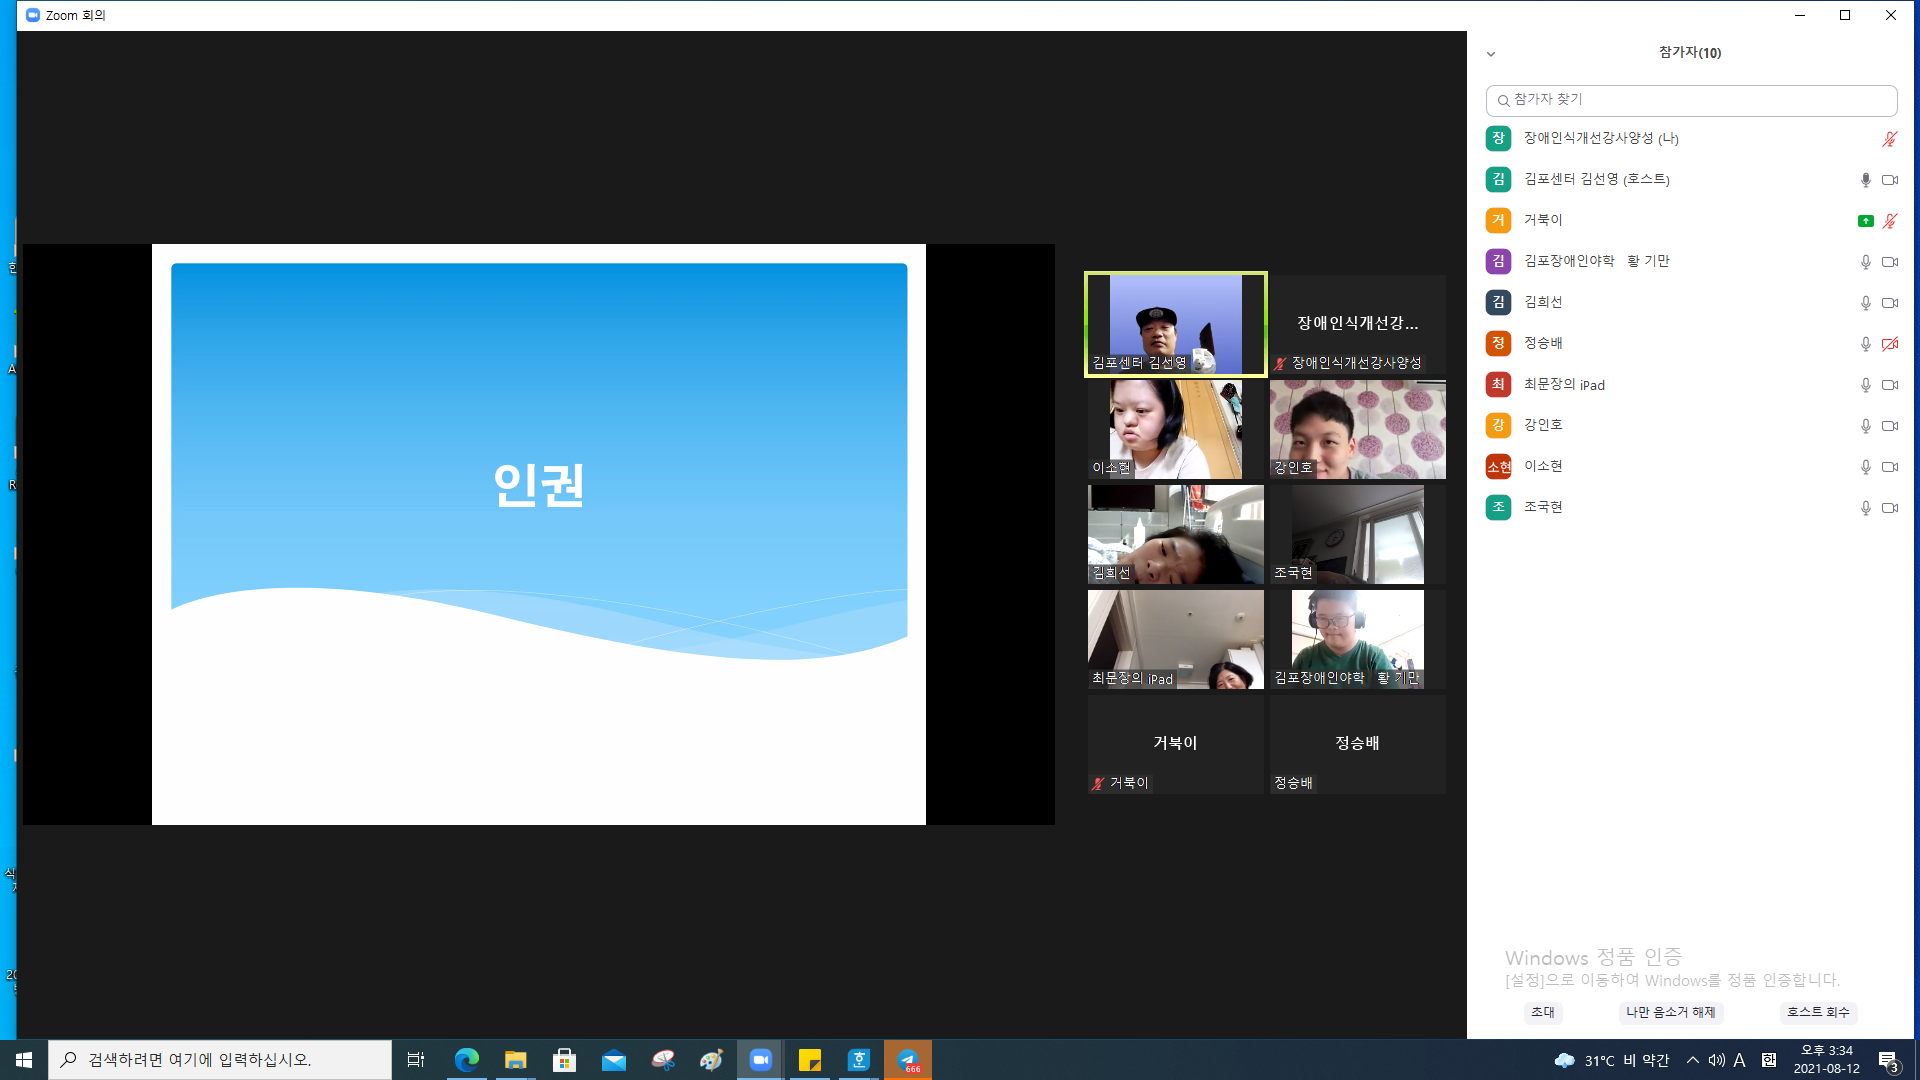Screen dimensions: 1920x1080
Task: Open Zoom from the Windows taskbar
Action: tap(761, 1060)
